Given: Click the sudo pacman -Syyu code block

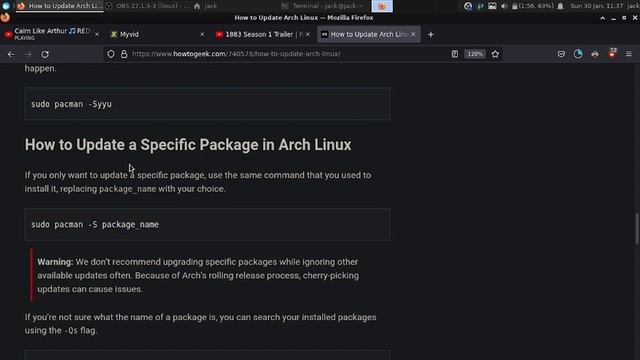Looking at the screenshot, I should pos(207,104).
